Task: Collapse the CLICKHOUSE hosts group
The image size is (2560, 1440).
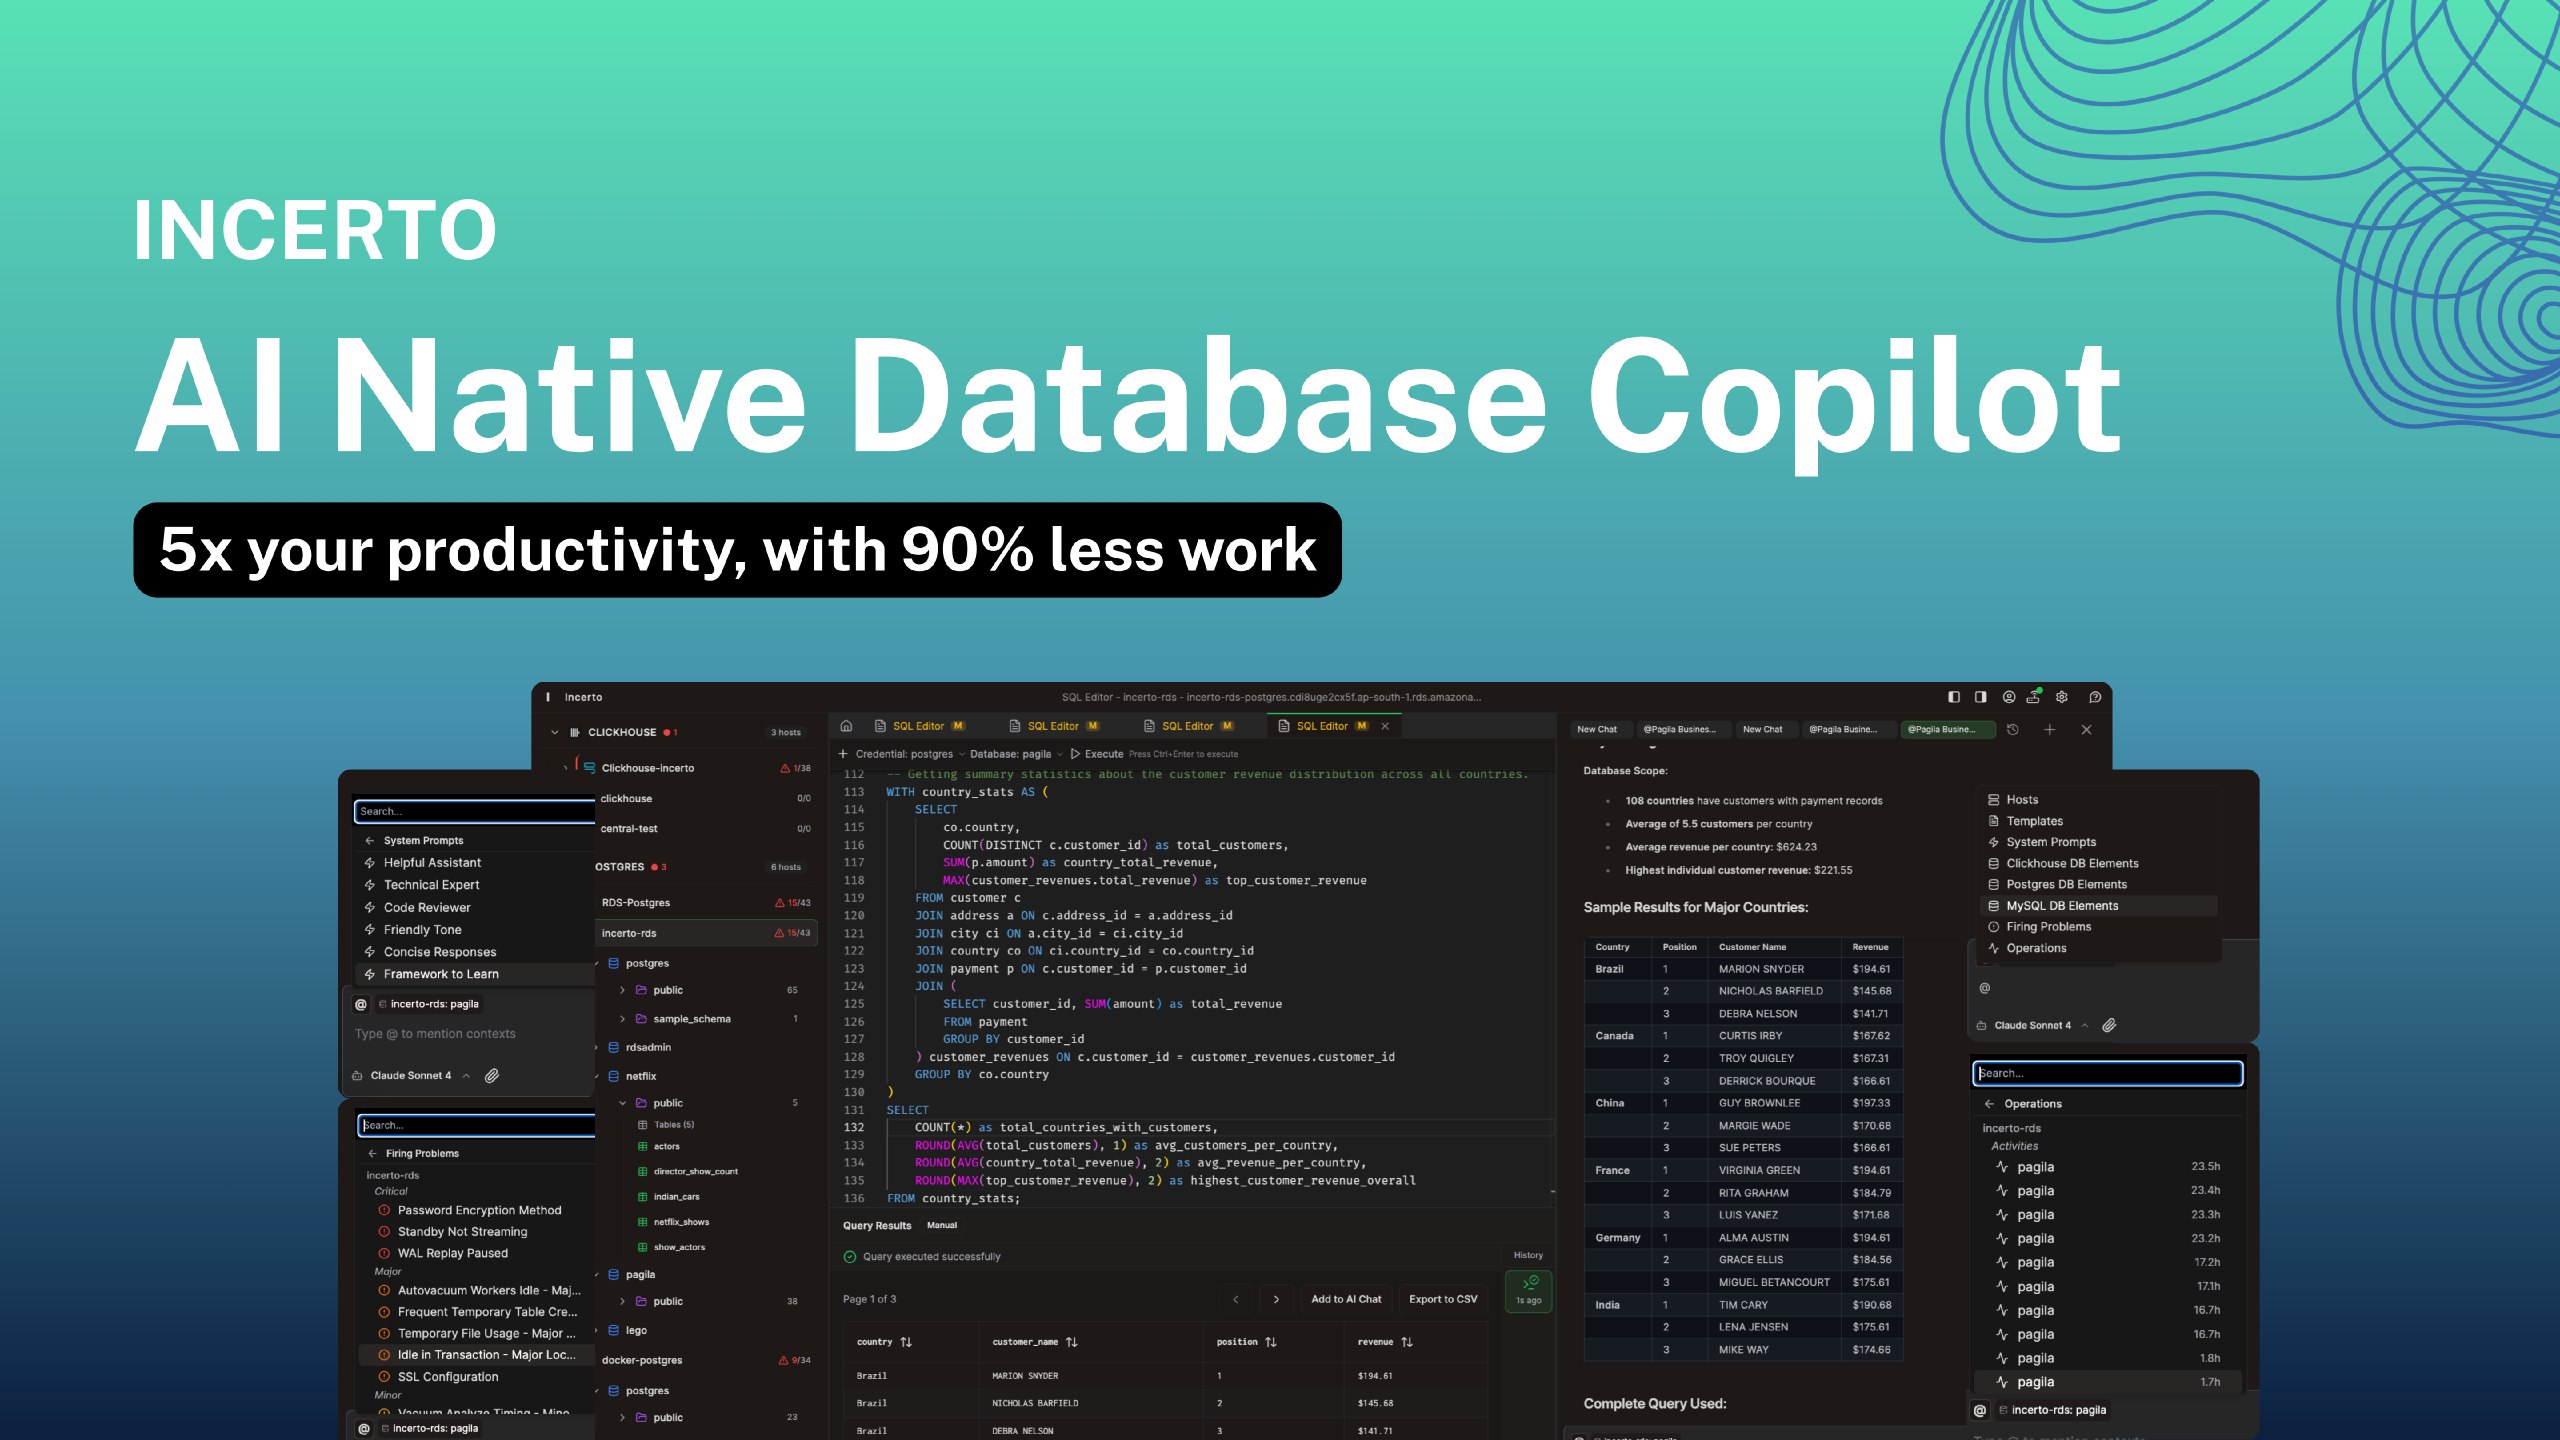Action: (x=555, y=732)
